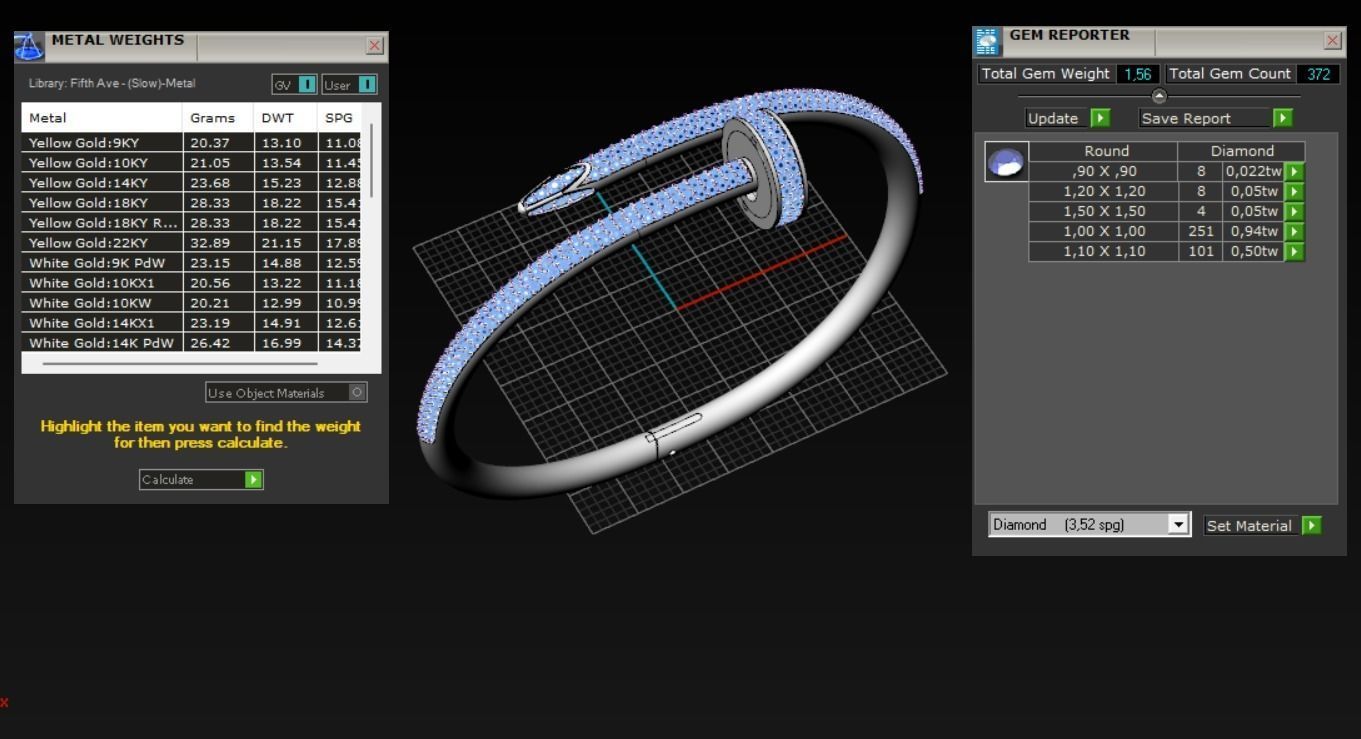Click the 1,00 X 1,00 gem size cell
1361x739 pixels.
[x=1103, y=231]
